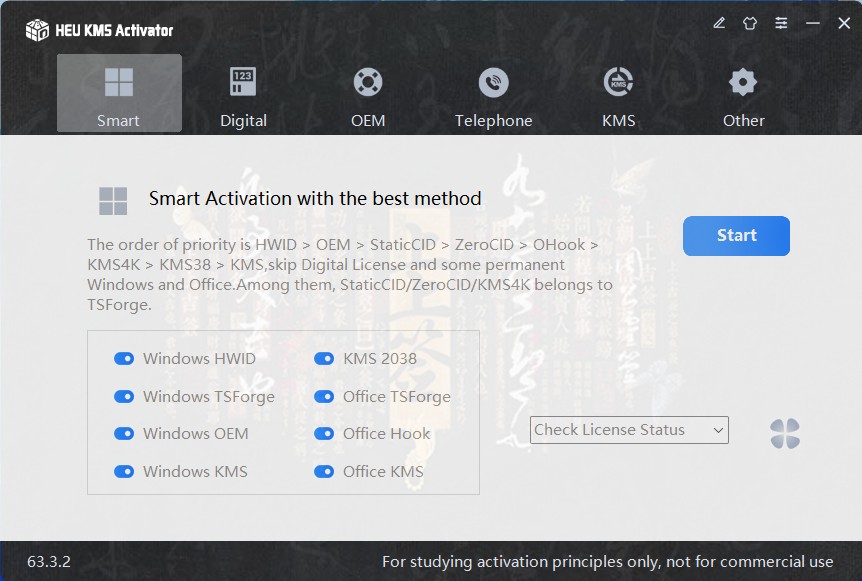Open the sliders settings icon in title bar
Image resolution: width=862 pixels, height=581 pixels.
point(781,23)
